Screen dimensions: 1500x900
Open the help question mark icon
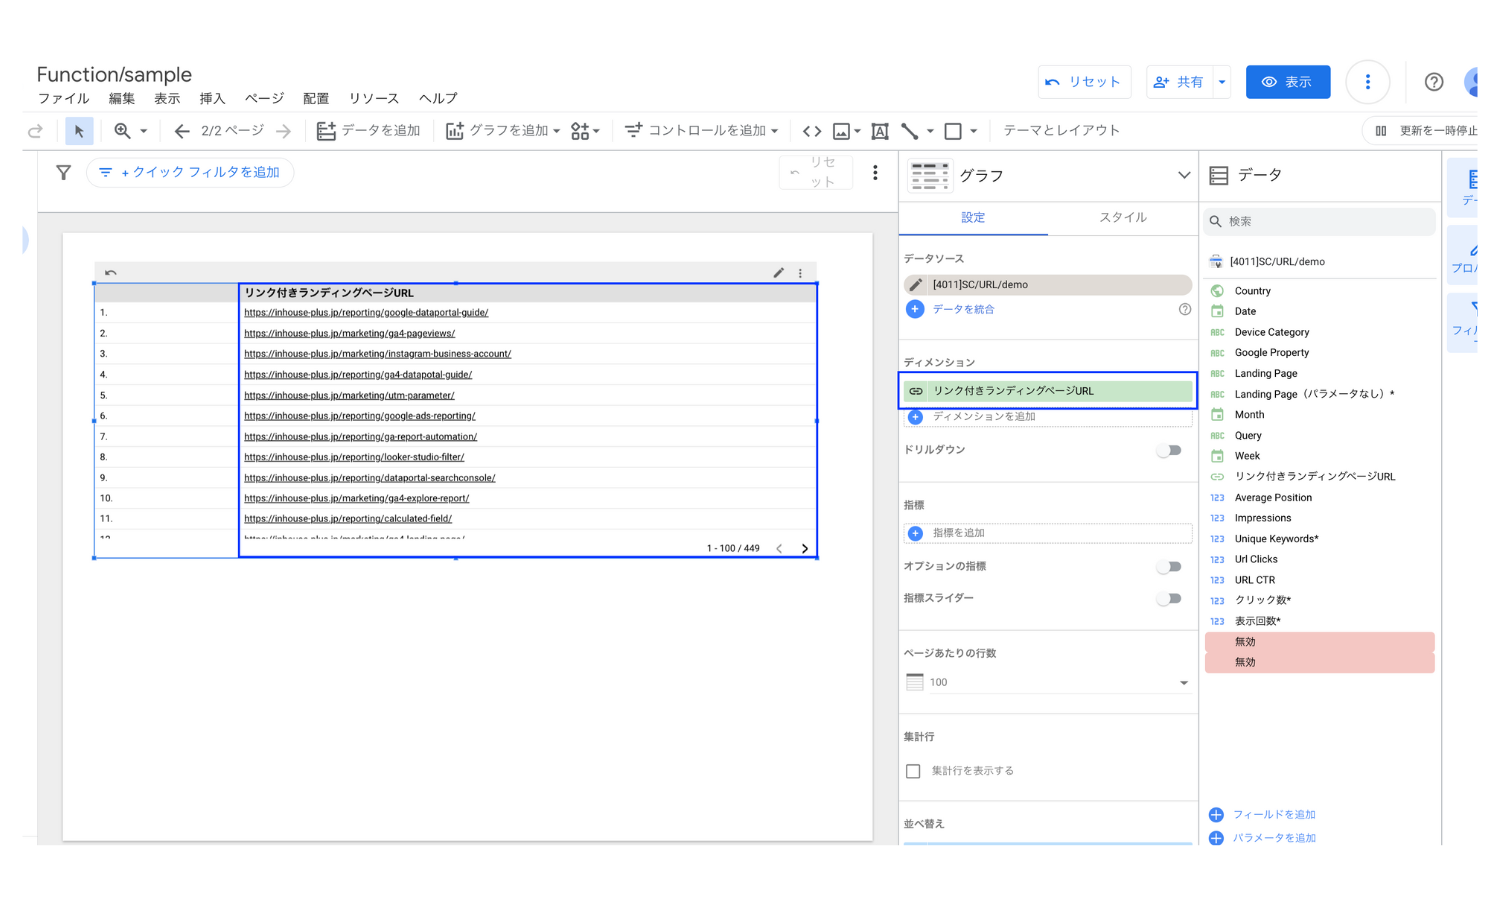(x=1434, y=82)
